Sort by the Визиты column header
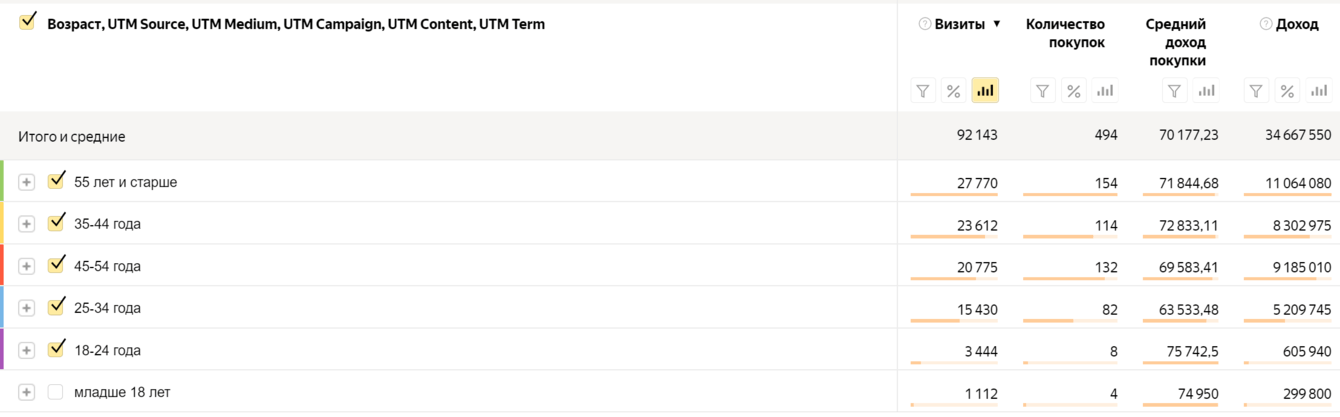This screenshot has width=1340, height=417. (x=959, y=24)
